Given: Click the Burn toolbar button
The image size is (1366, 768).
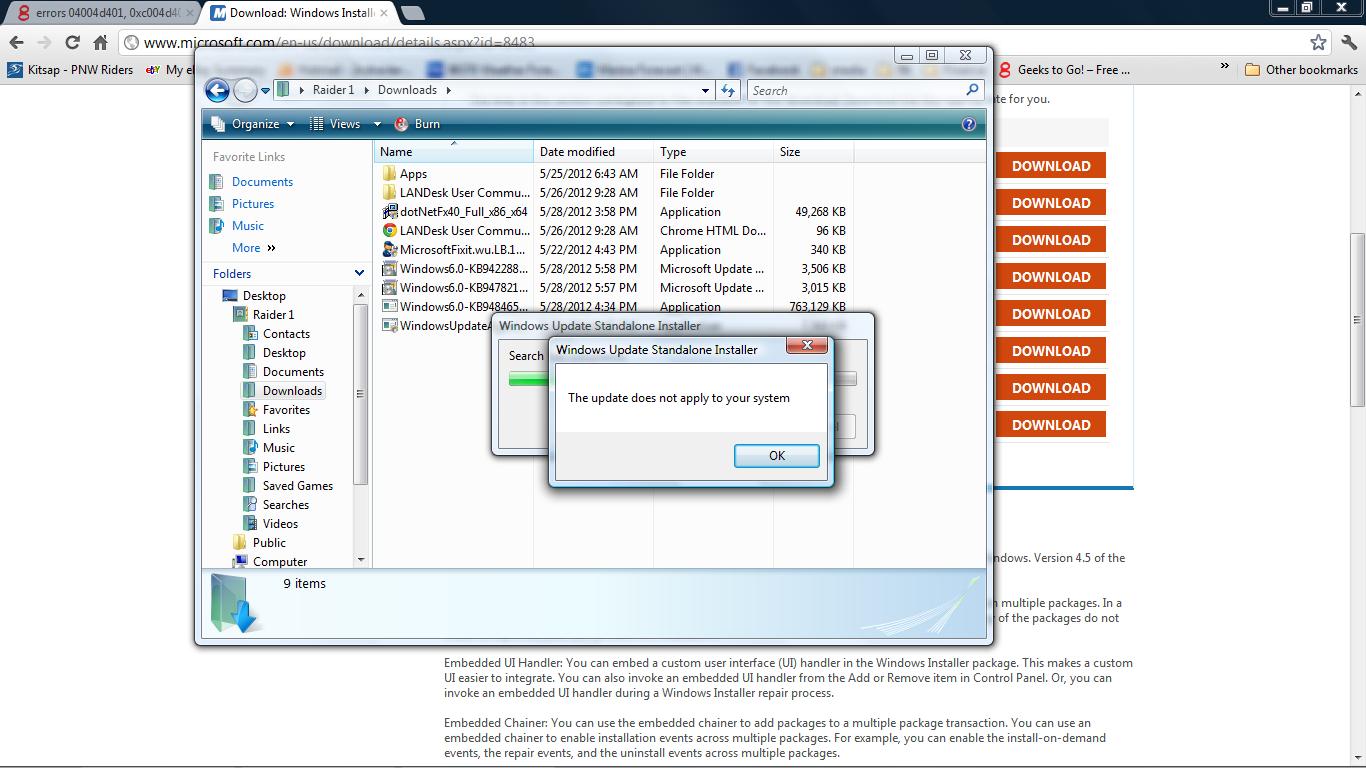Looking at the screenshot, I should coord(417,124).
